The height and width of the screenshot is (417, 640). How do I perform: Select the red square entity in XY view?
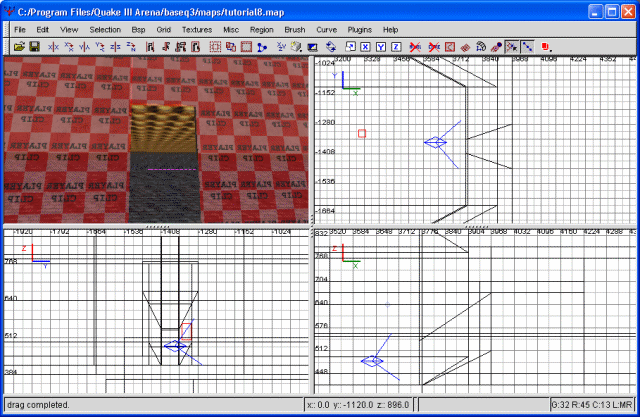coord(362,133)
